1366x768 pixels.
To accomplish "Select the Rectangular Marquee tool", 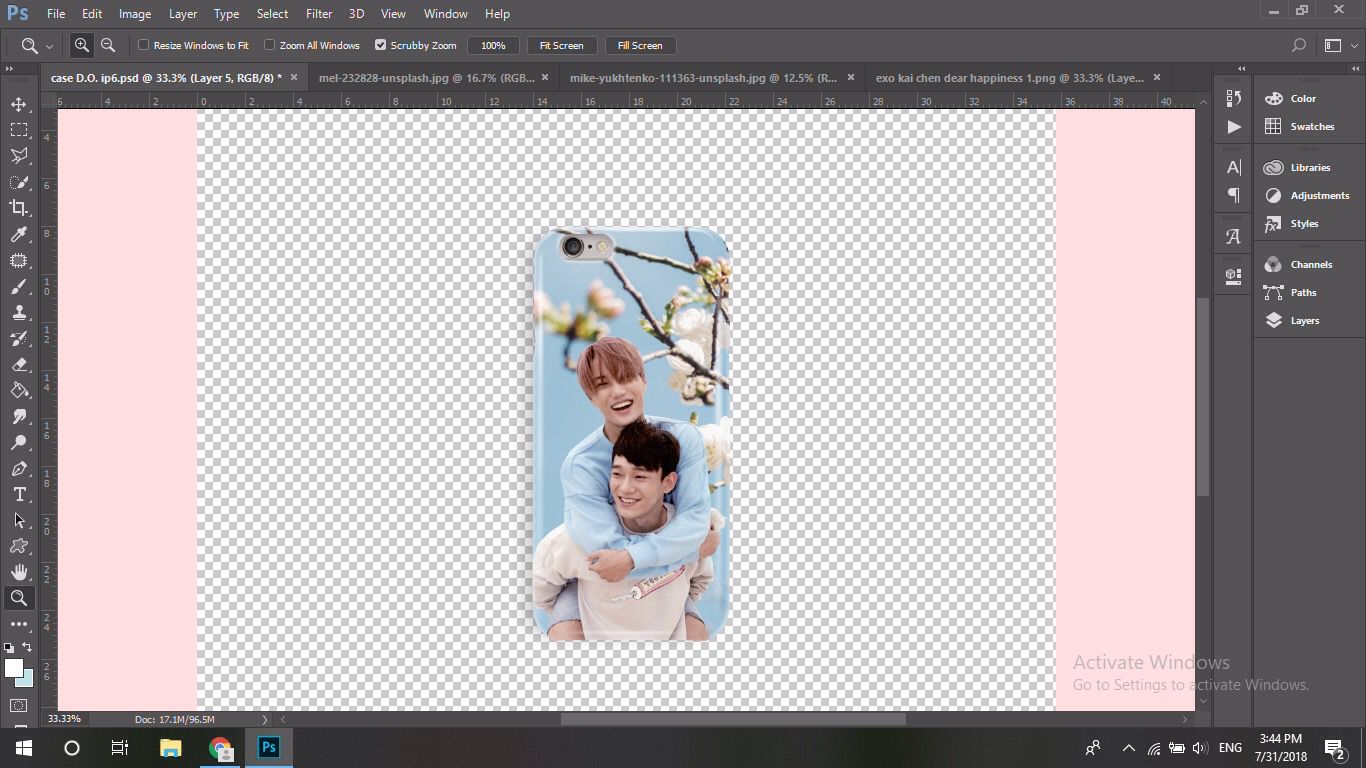I will pos(19,130).
